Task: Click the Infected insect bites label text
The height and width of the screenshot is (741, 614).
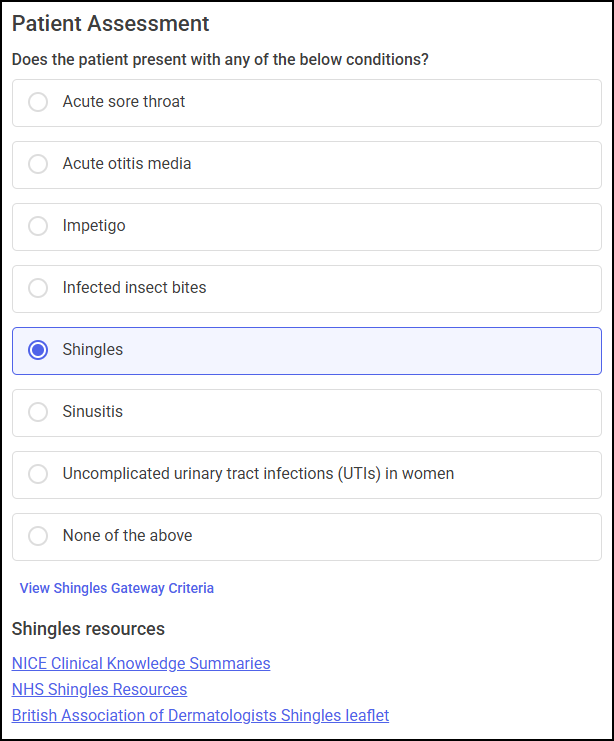Action: [134, 288]
